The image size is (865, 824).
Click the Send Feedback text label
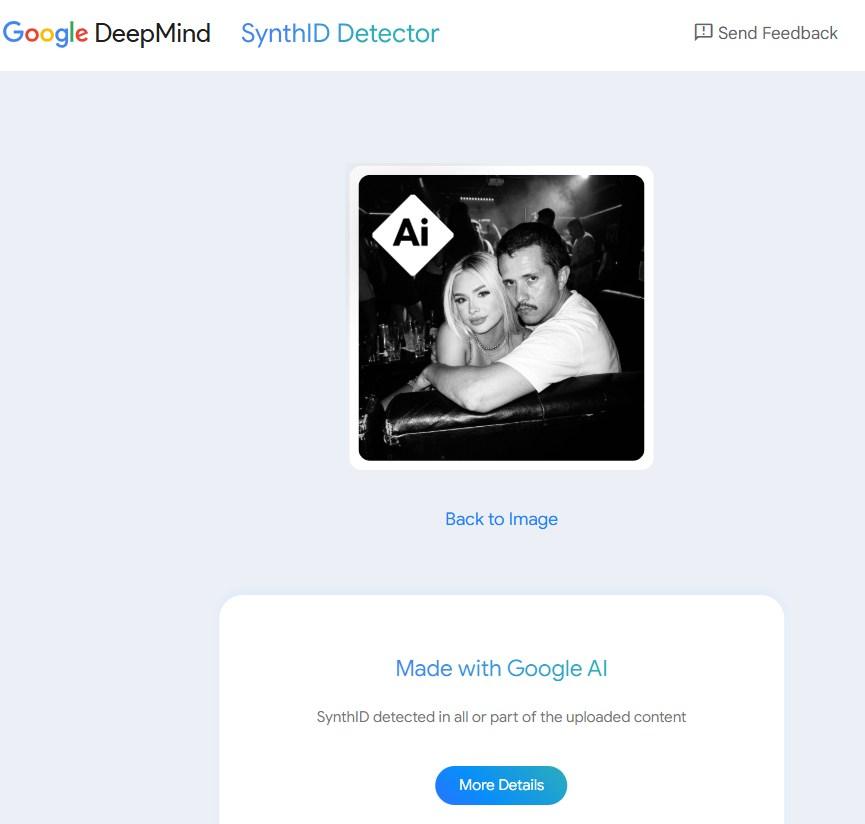point(777,33)
